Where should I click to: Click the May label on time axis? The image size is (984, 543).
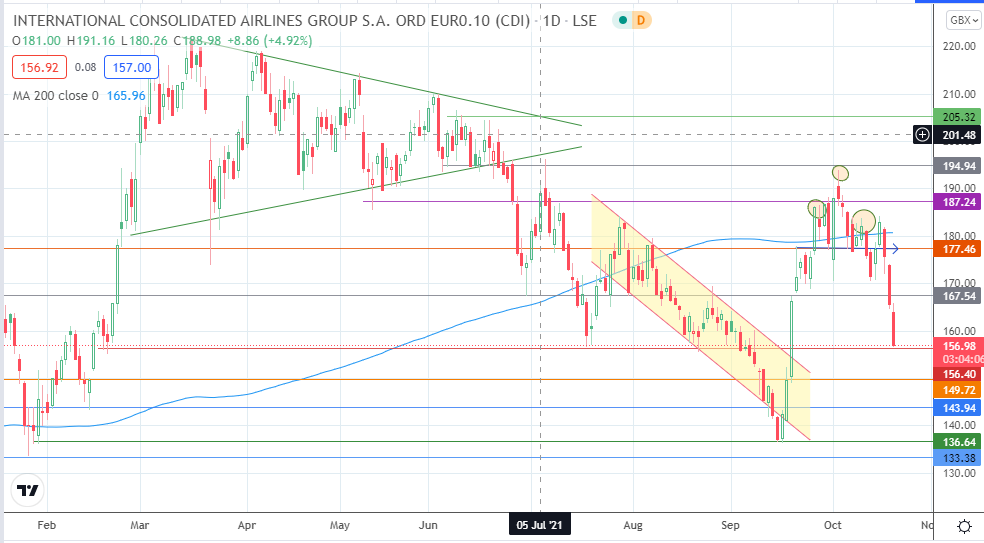point(340,525)
